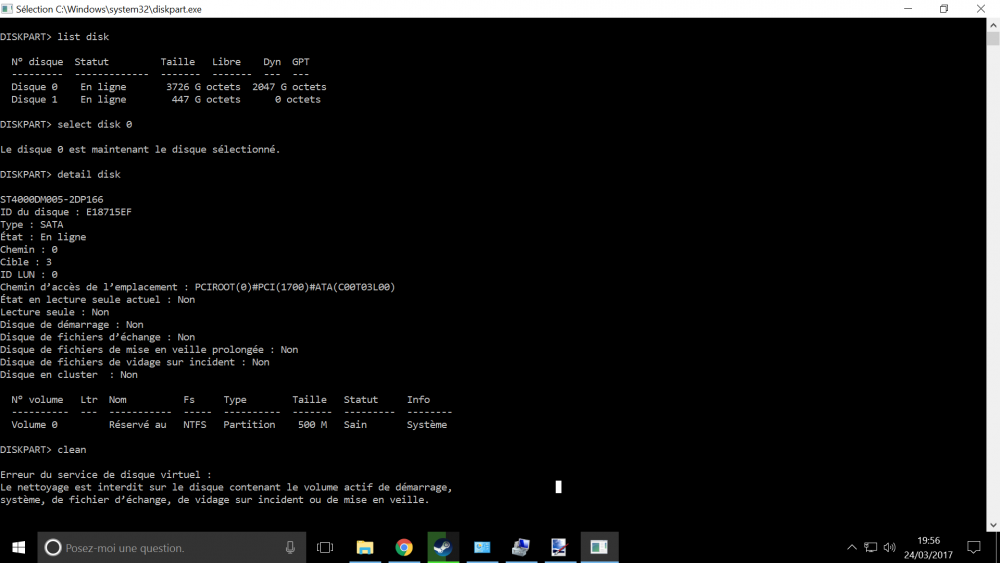This screenshot has height=563, width=1000.
Task: Open the Windows Start menu
Action: click(18, 547)
